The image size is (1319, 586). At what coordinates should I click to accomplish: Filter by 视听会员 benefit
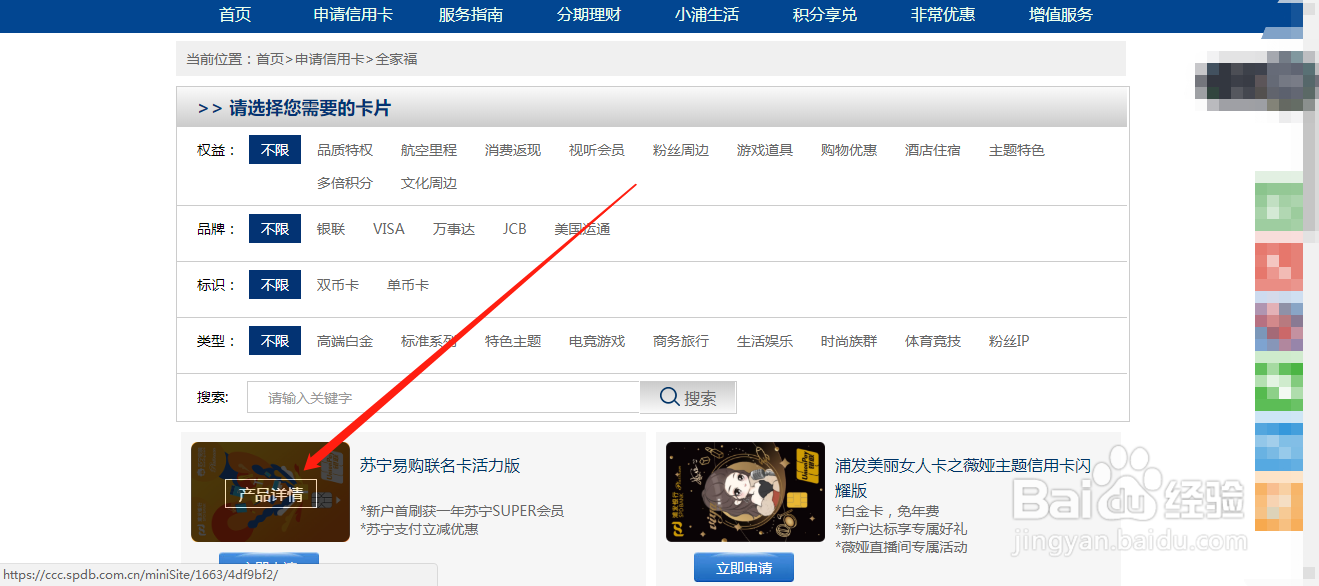[x=597, y=150]
